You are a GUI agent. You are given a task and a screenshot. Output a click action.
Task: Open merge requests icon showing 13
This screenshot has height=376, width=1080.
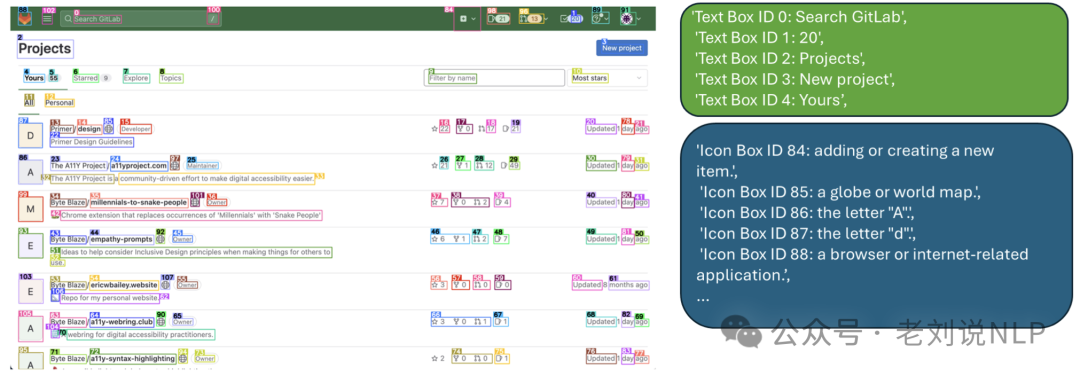[x=533, y=19]
